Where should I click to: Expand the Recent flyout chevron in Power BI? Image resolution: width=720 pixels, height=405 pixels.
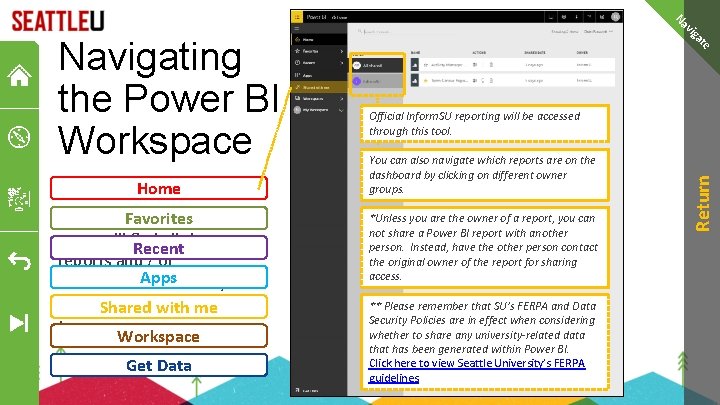pos(342,63)
